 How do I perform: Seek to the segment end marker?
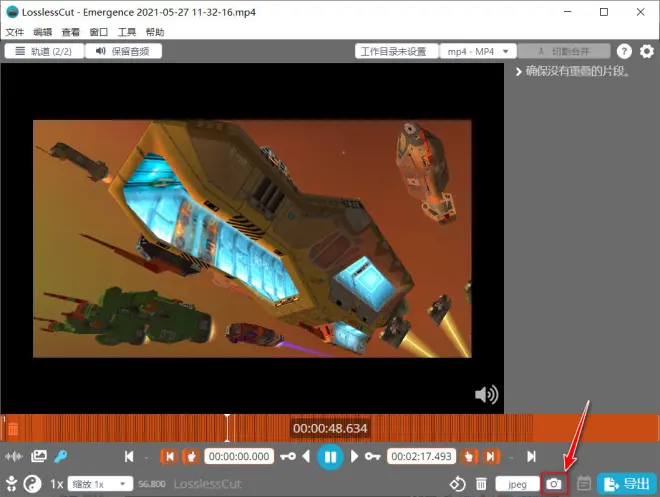click(491, 457)
